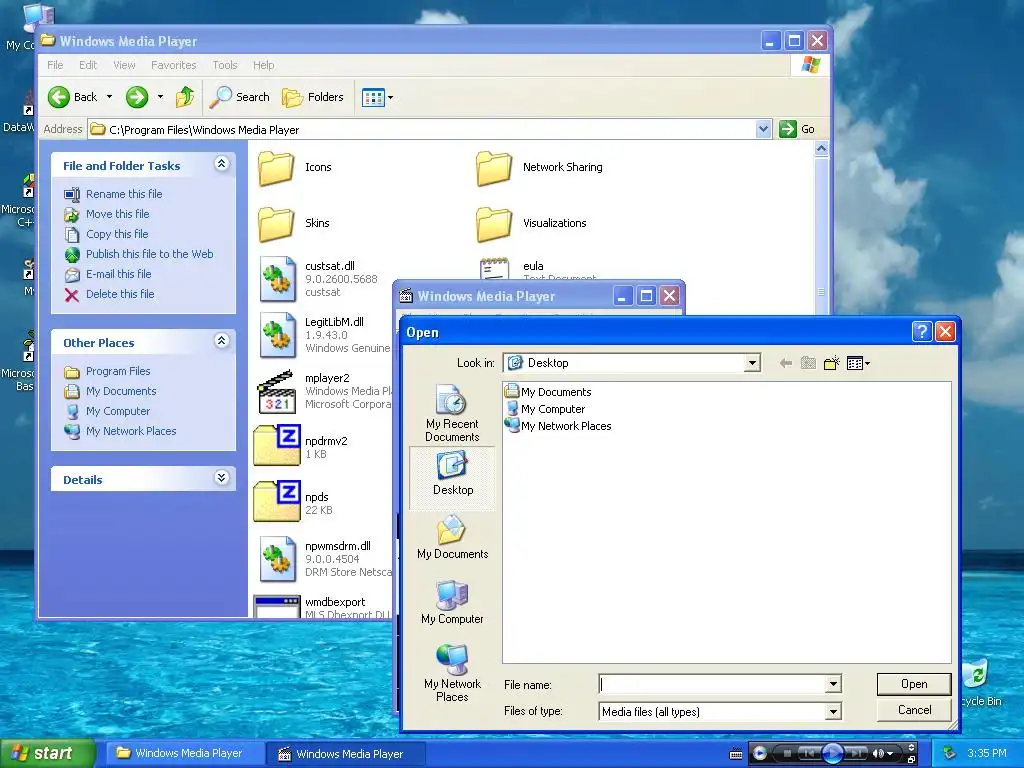Click the Go button beside the address bar
1024x768 pixels.
coord(797,129)
